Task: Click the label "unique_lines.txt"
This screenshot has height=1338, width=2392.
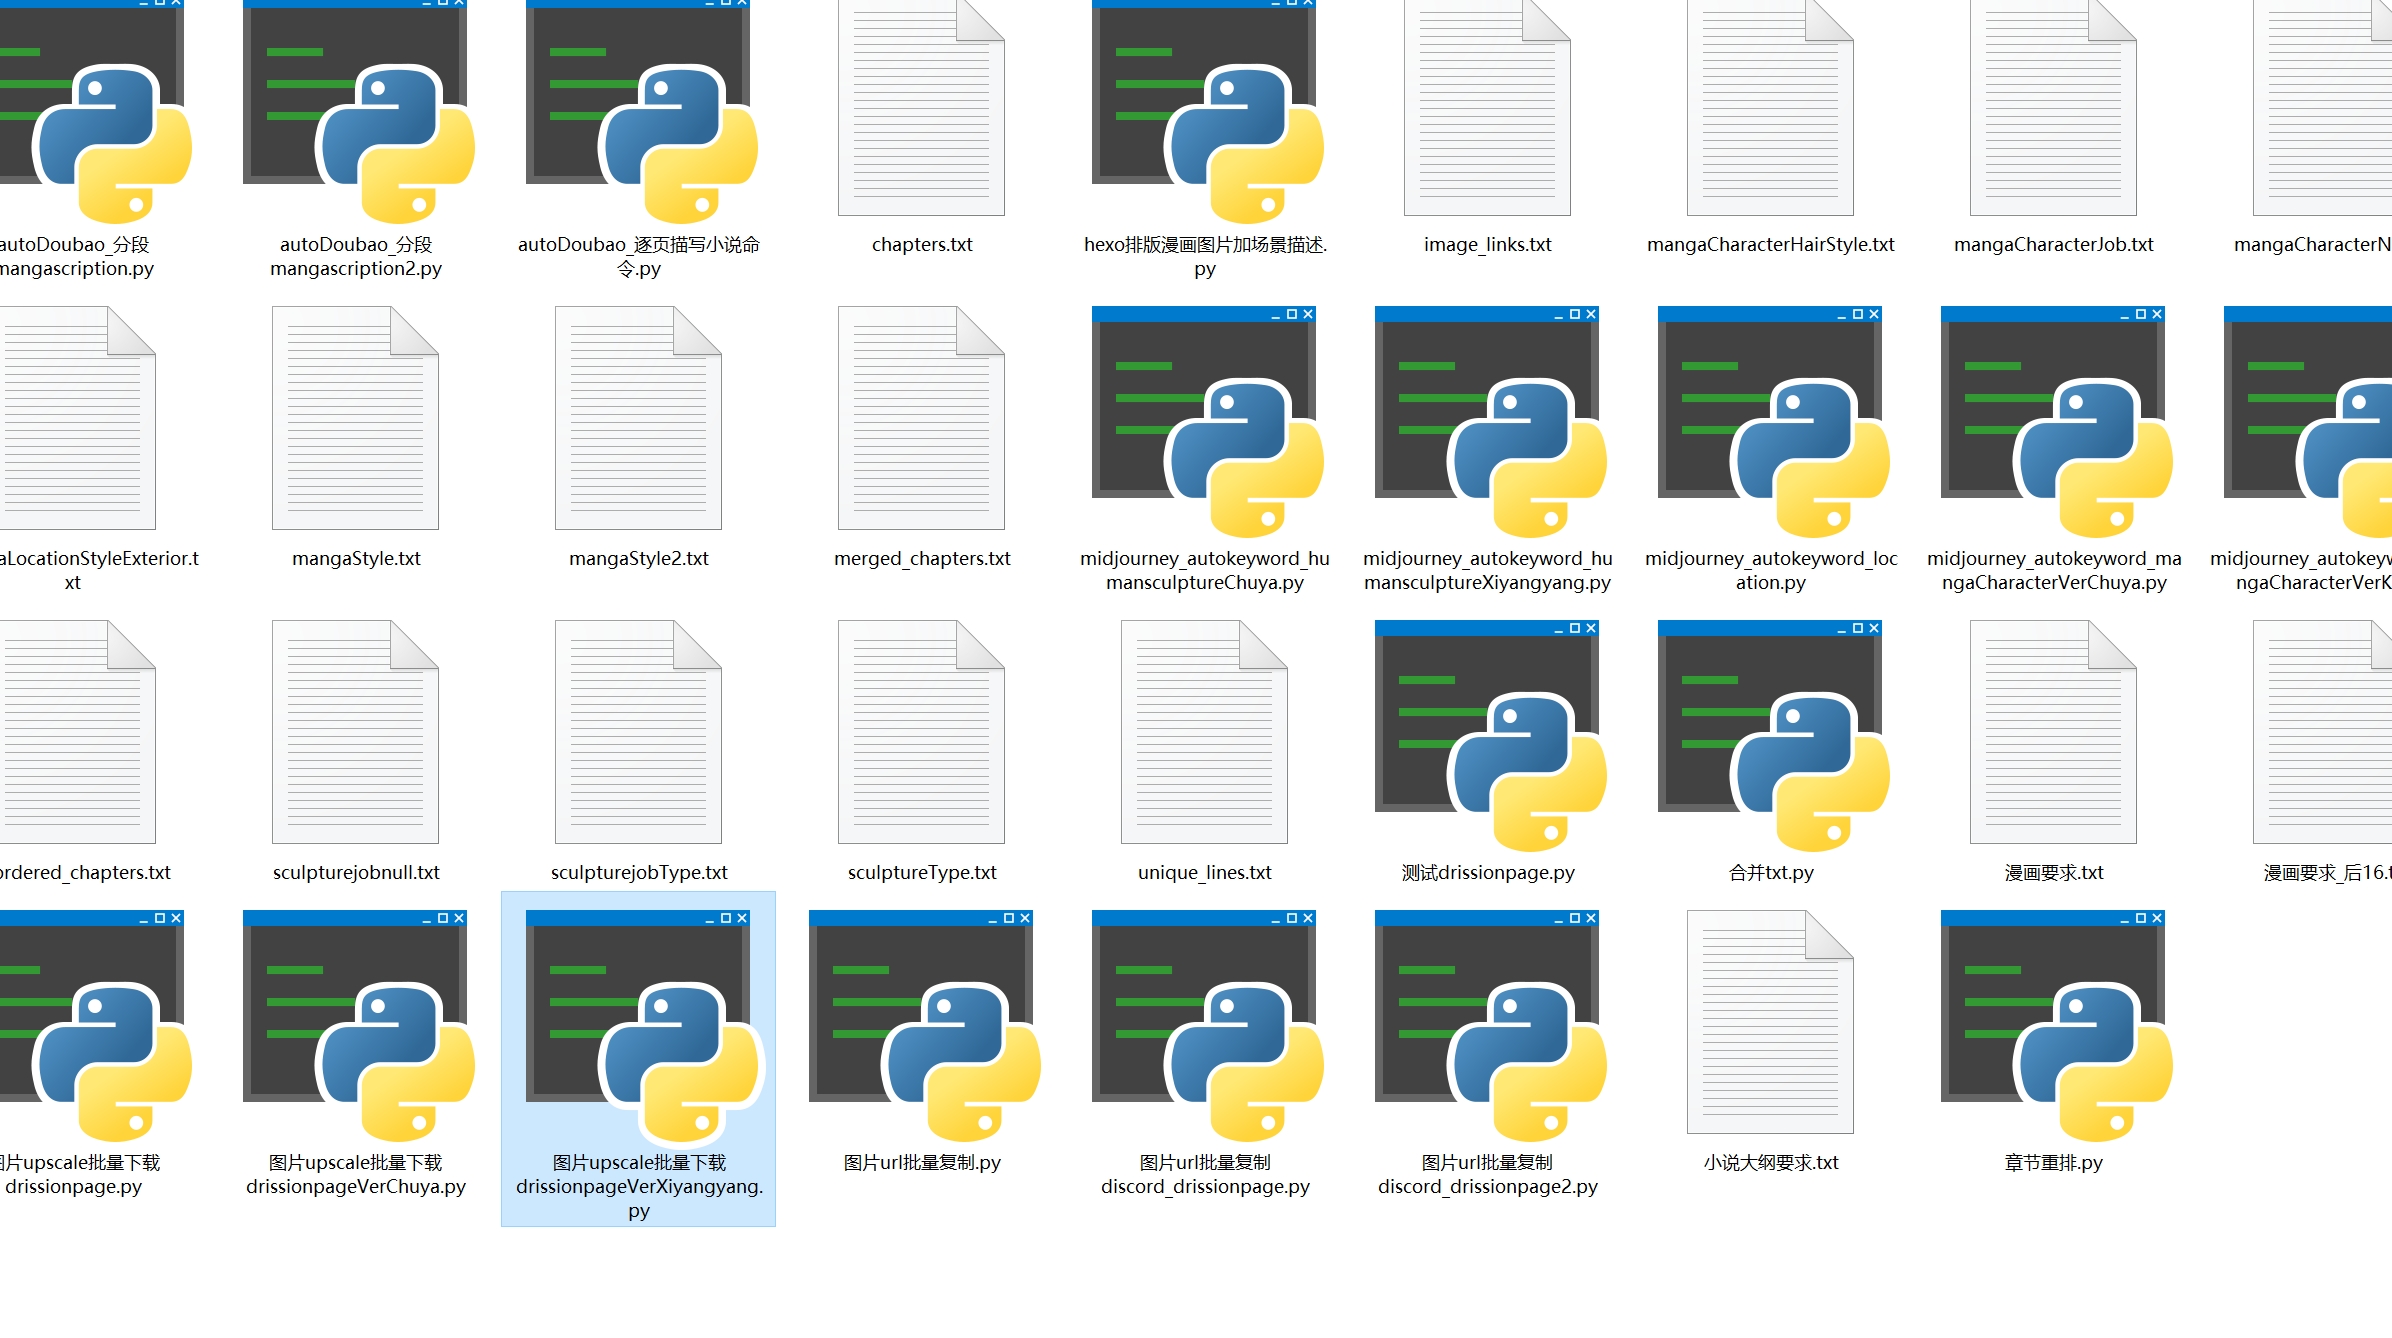Action: (x=1205, y=873)
